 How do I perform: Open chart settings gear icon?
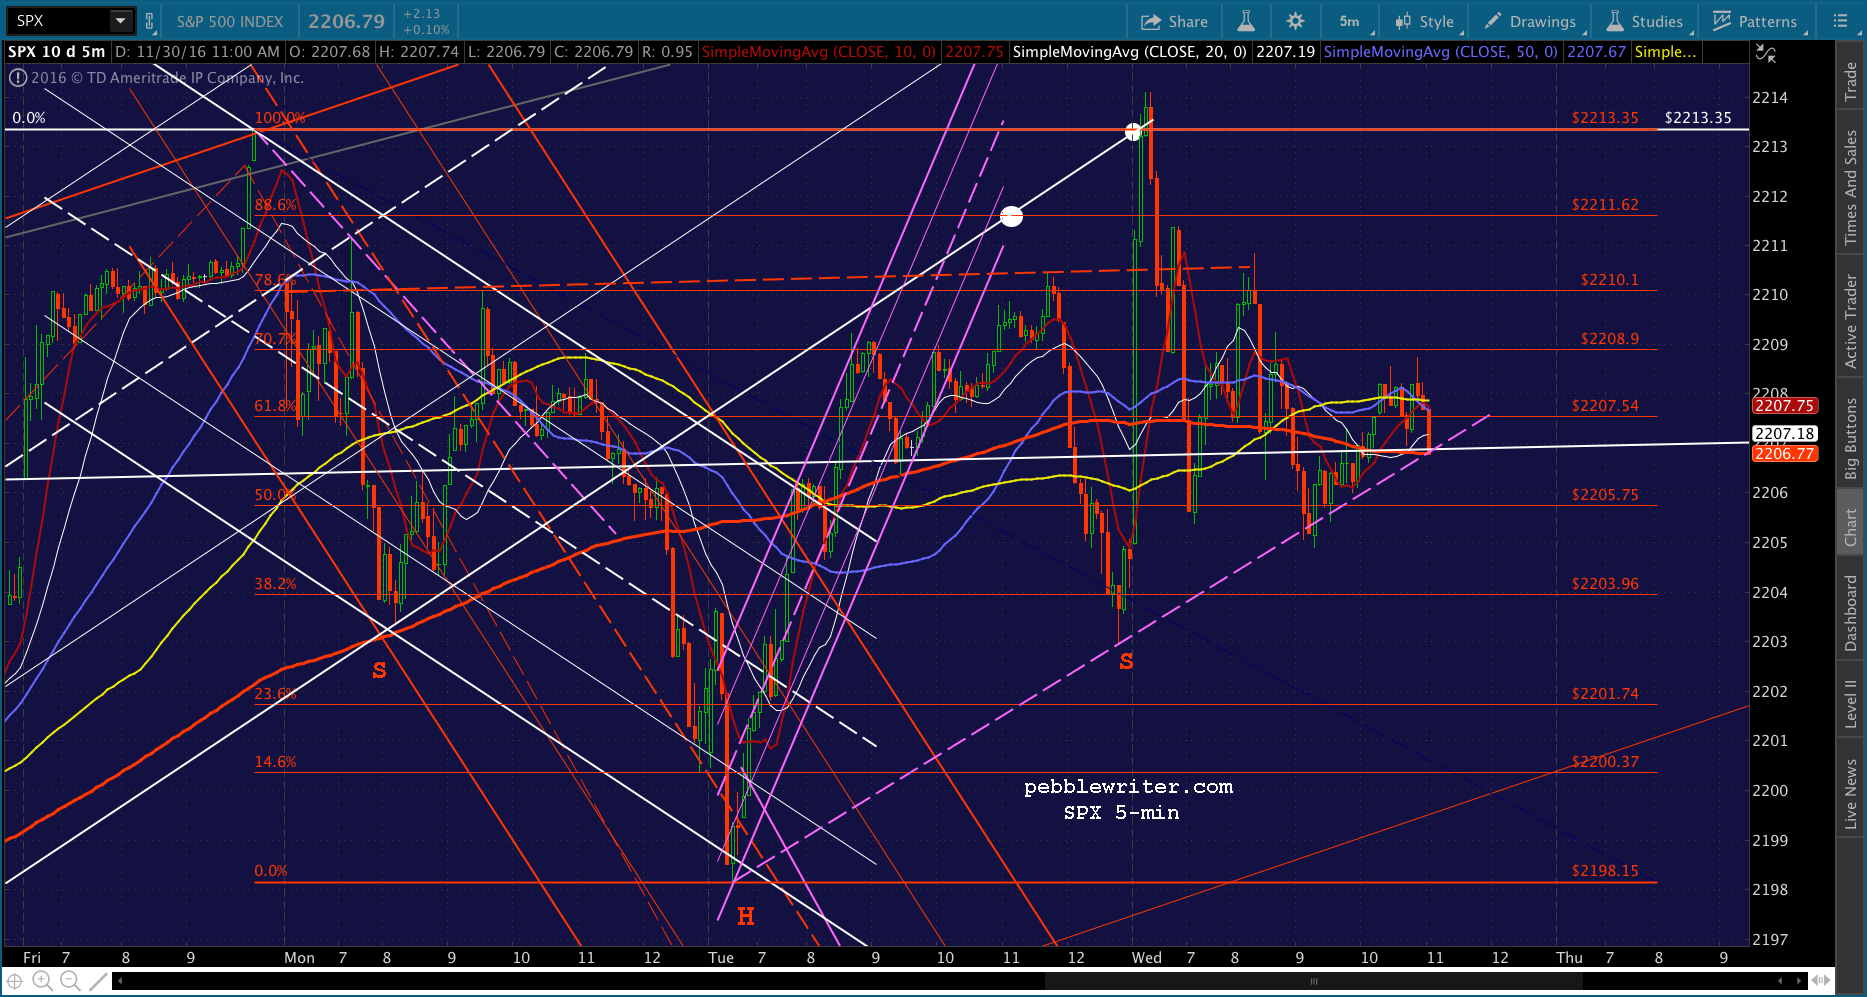click(1295, 21)
